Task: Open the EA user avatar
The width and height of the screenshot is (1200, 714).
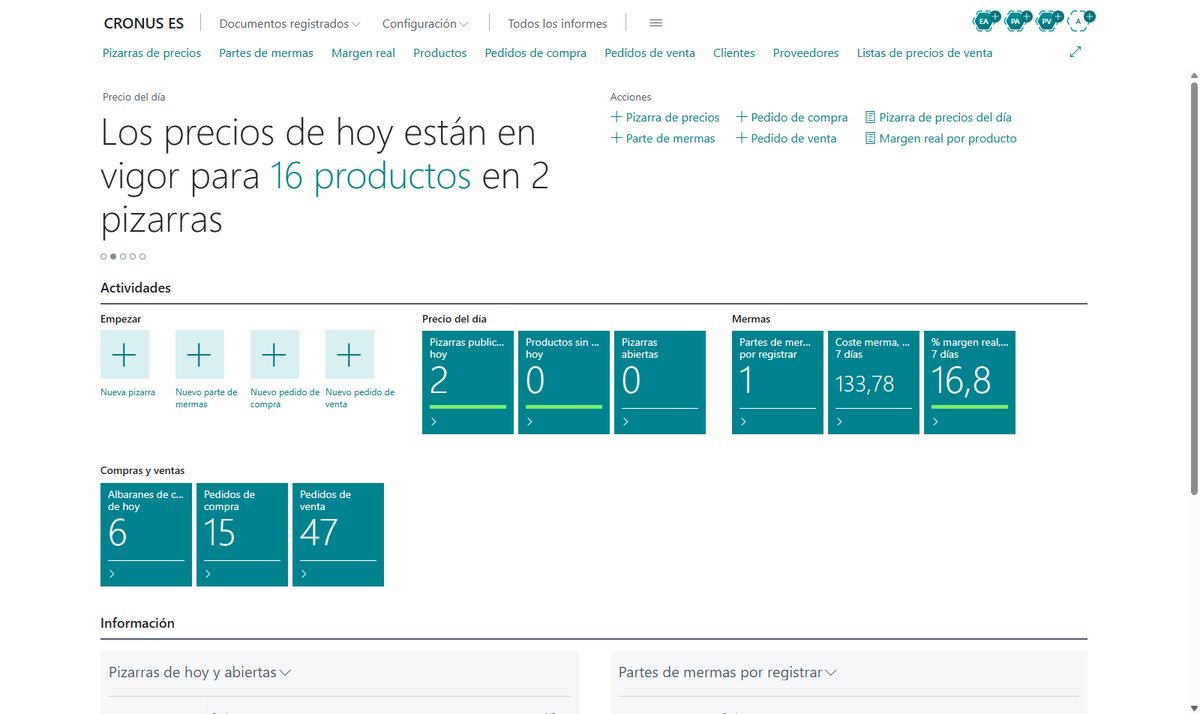Action: [x=985, y=20]
